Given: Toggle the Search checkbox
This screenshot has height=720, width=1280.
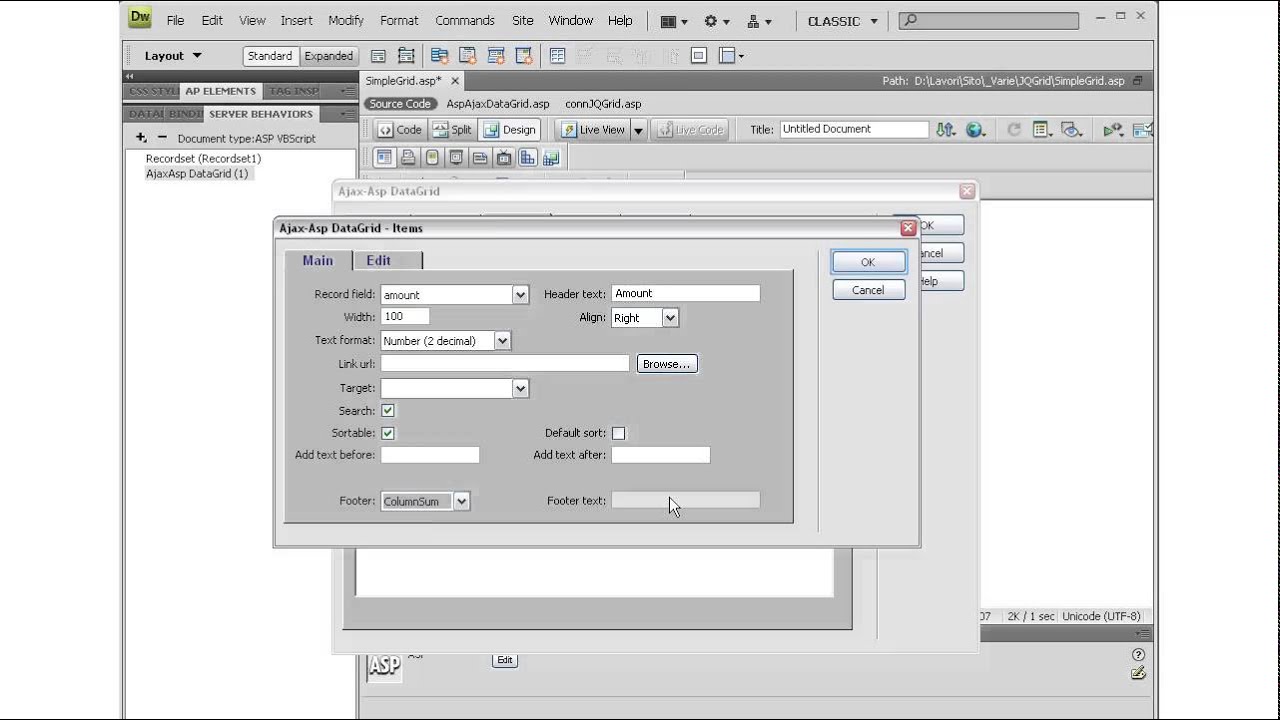Looking at the screenshot, I should [x=388, y=411].
